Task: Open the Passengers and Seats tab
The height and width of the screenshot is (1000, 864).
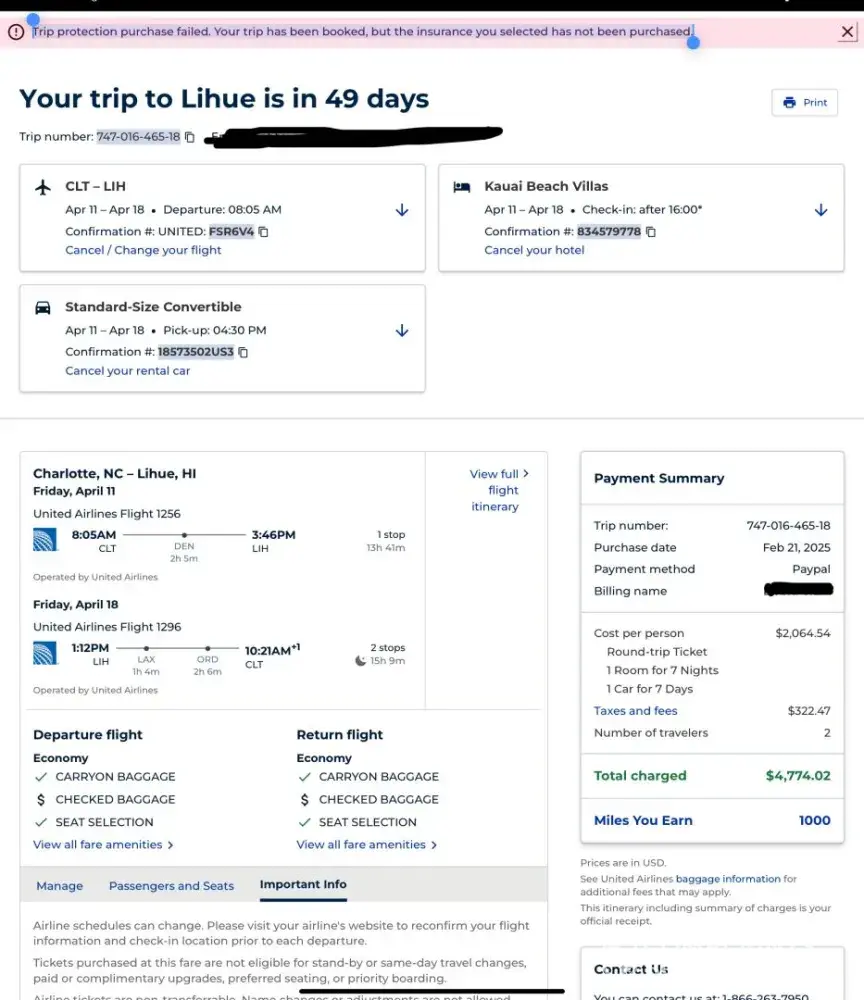Action: click(171, 886)
